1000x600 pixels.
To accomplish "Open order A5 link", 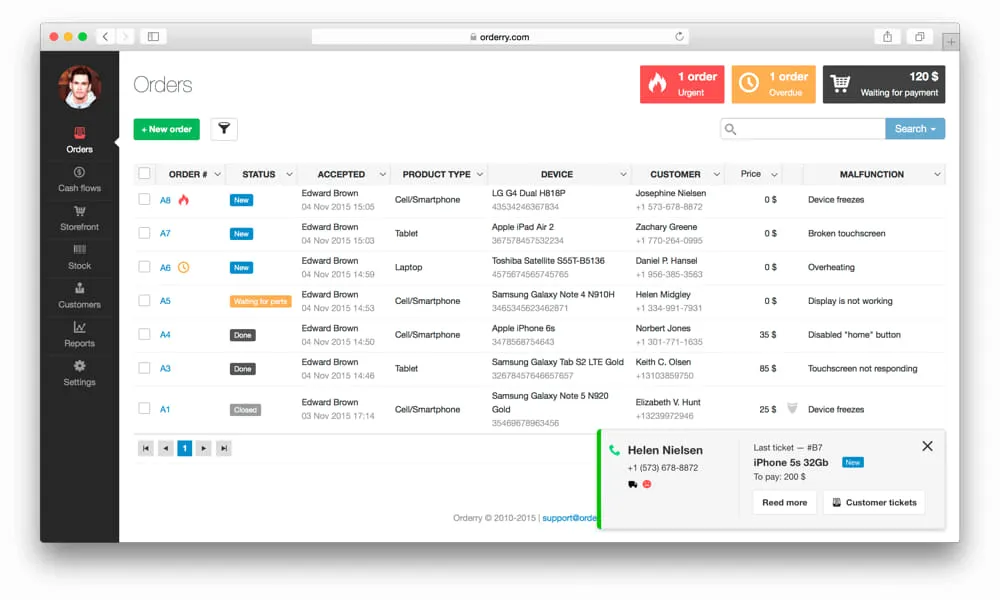I will (x=165, y=301).
